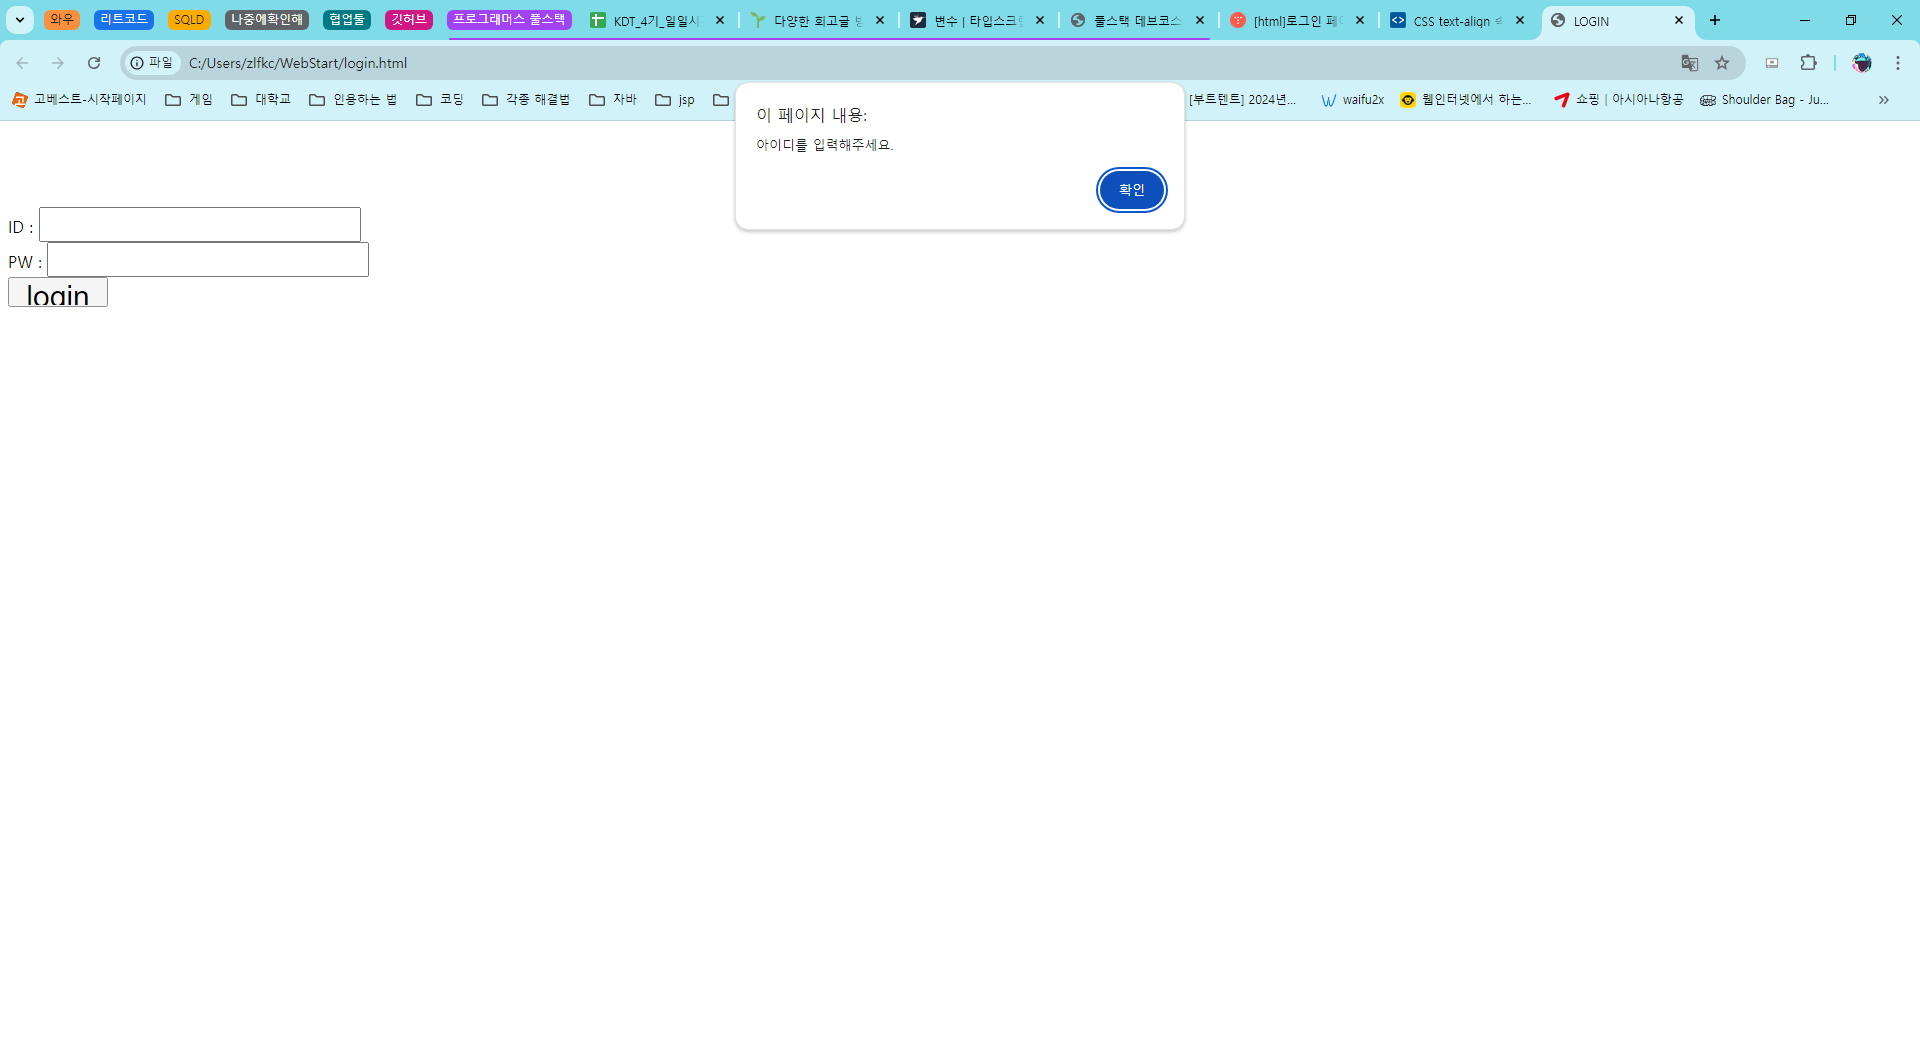The width and height of the screenshot is (1920, 1040).
Task: Open the 자바 bookmark folder
Action: coord(613,100)
